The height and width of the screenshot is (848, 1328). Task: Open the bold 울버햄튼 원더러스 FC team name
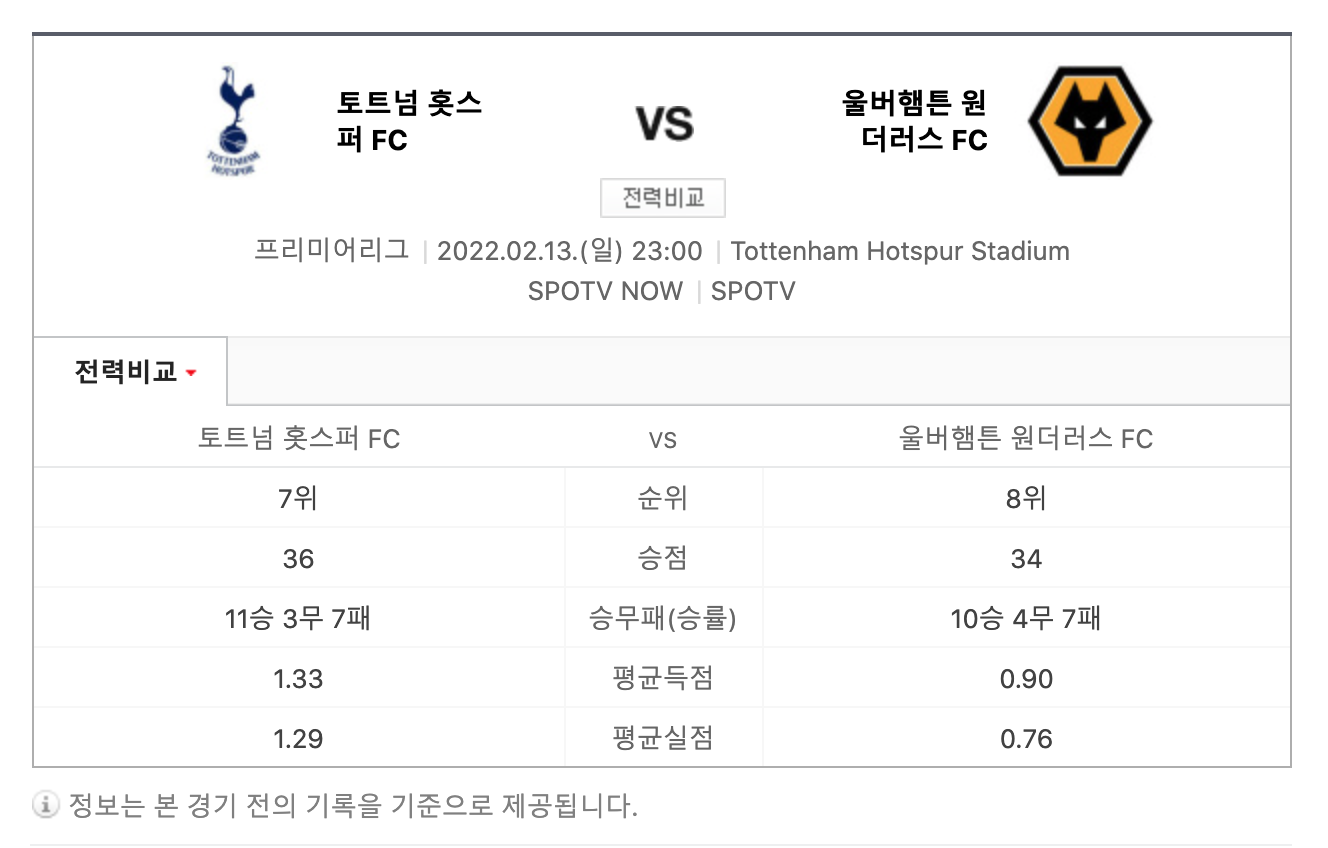point(915,121)
